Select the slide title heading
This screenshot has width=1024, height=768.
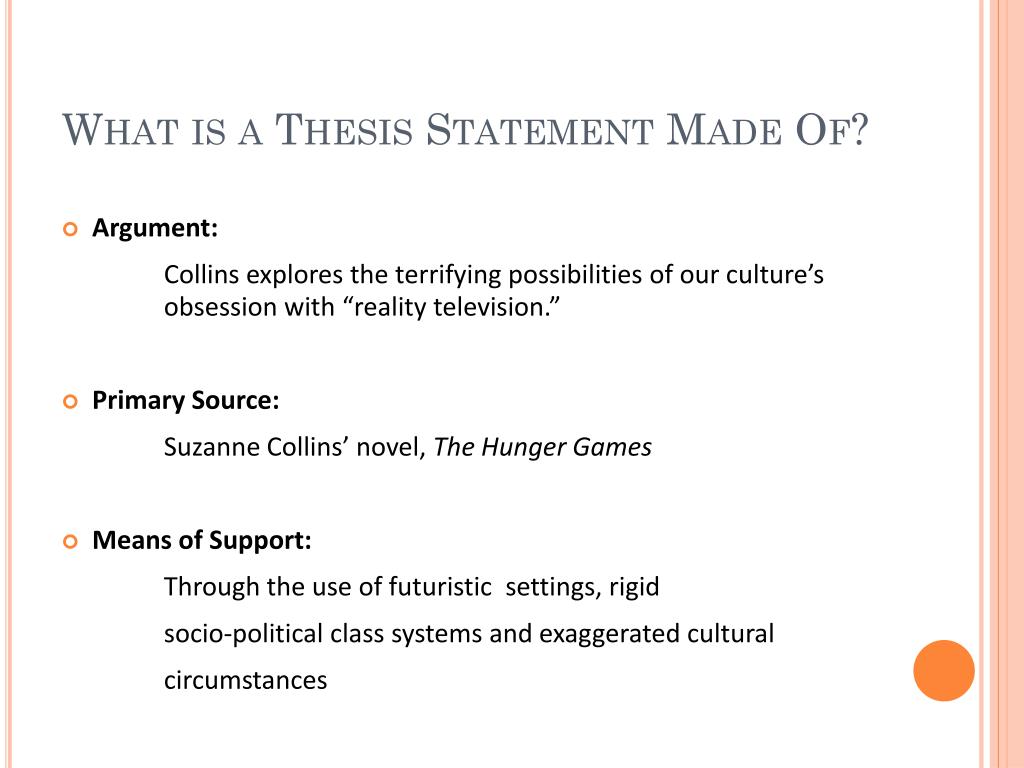[x=466, y=129]
